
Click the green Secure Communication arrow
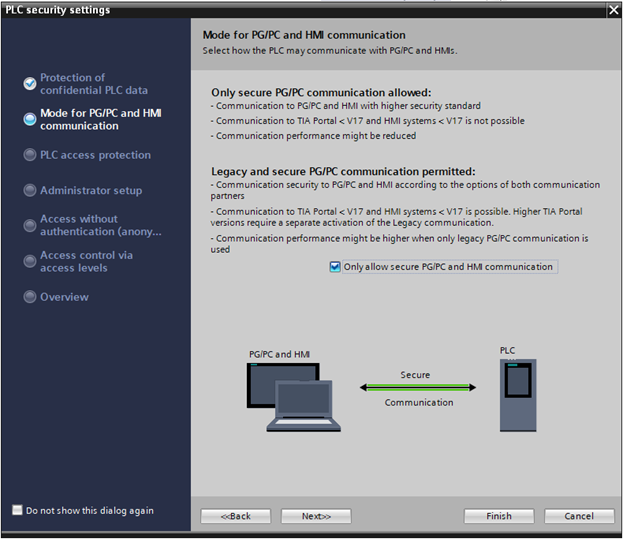[414, 388]
